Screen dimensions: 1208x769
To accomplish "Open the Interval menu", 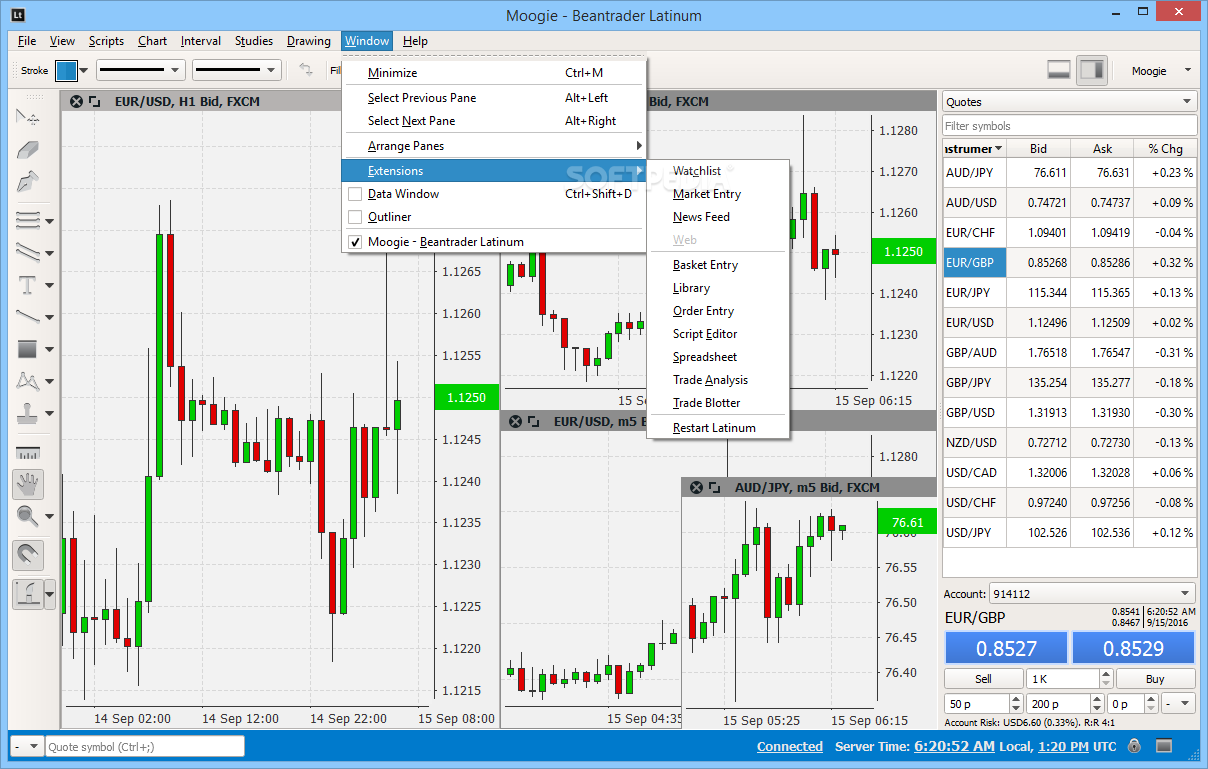I will coord(201,41).
